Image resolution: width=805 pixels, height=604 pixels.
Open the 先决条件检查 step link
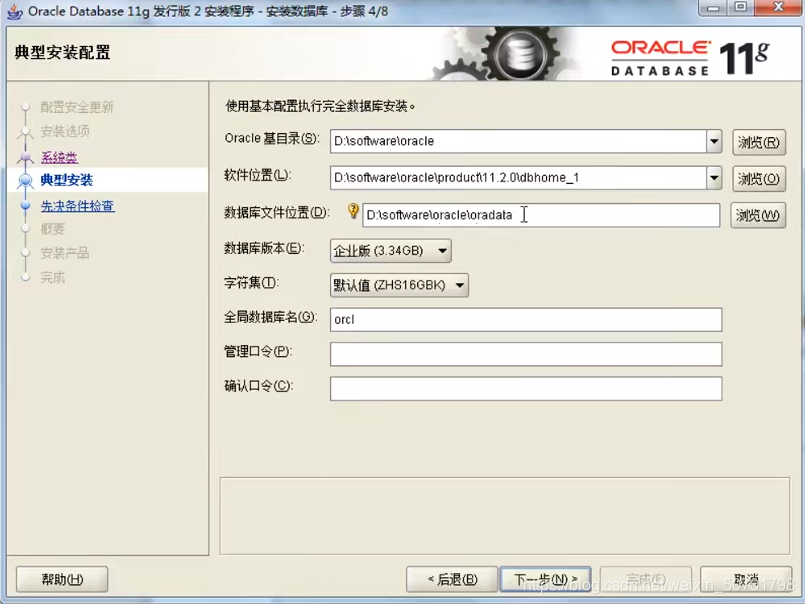(78, 206)
